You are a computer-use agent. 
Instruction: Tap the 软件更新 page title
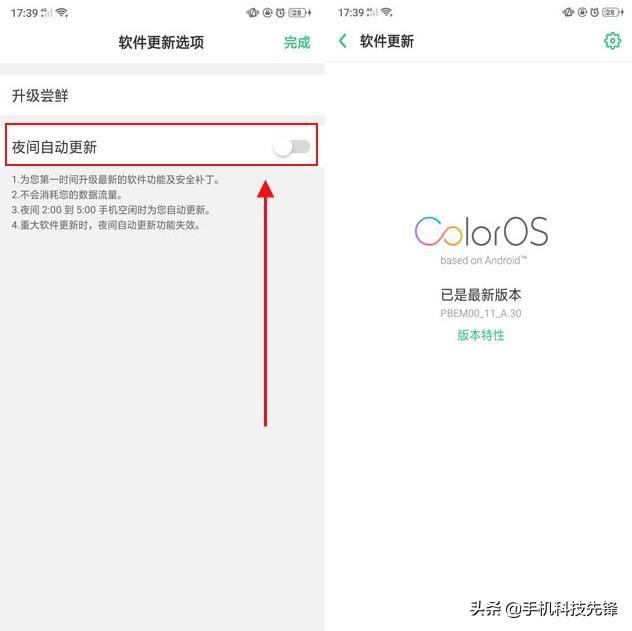[387, 41]
